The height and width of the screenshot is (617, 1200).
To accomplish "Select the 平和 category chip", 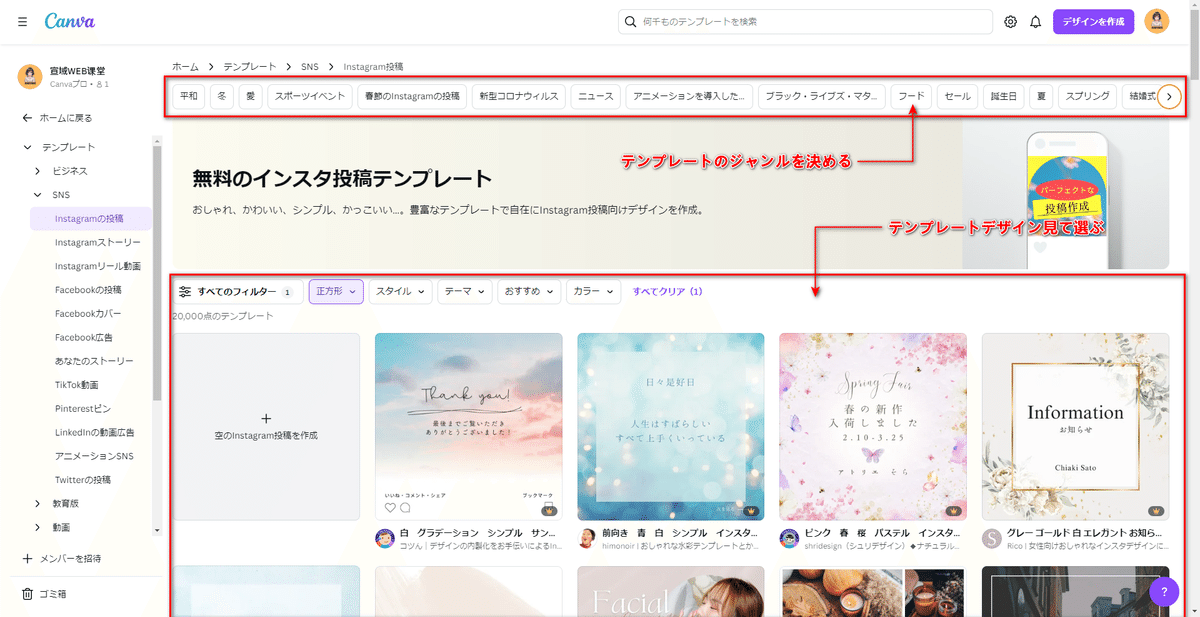I will (x=188, y=96).
